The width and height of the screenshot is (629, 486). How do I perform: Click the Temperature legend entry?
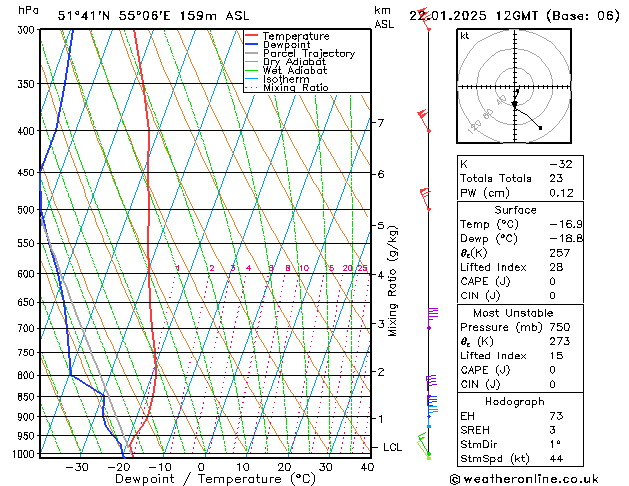(x=296, y=36)
